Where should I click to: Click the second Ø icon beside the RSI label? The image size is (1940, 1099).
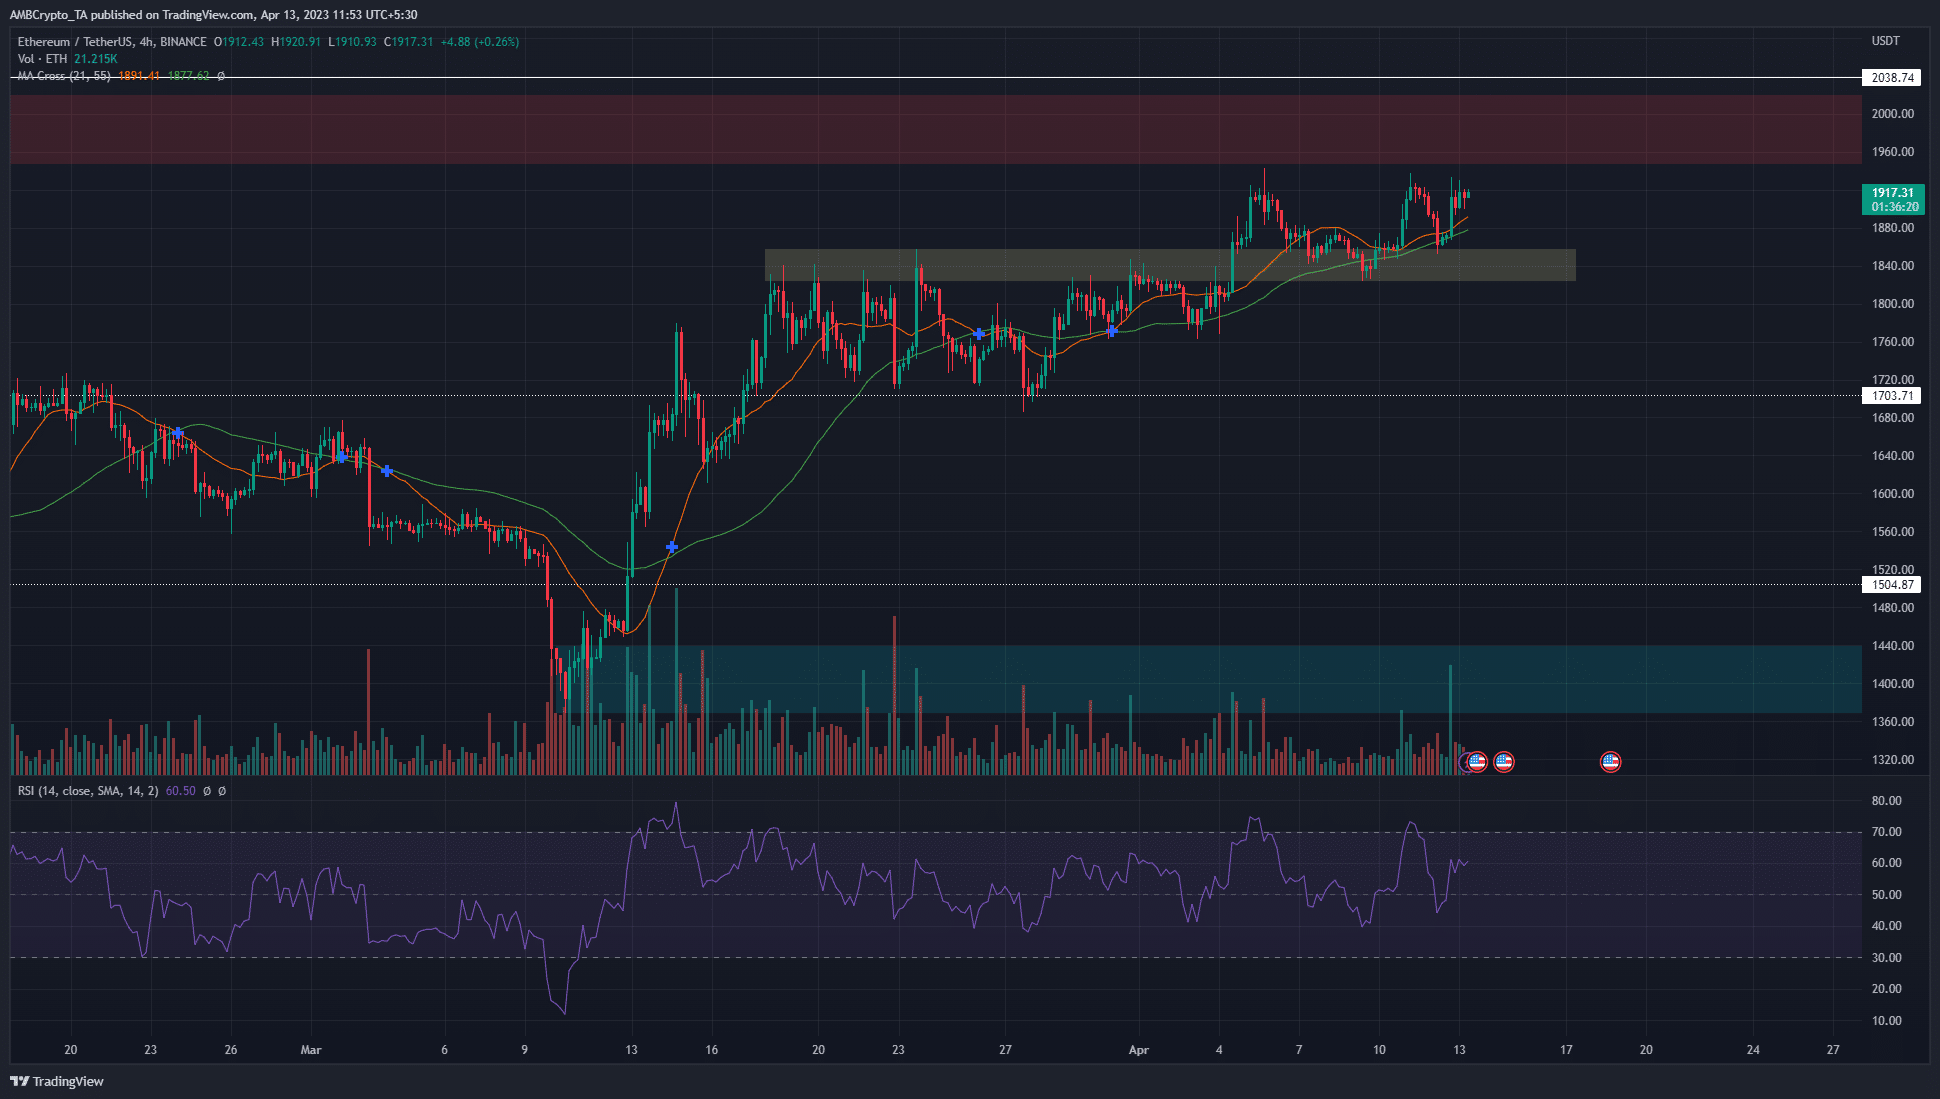223,790
